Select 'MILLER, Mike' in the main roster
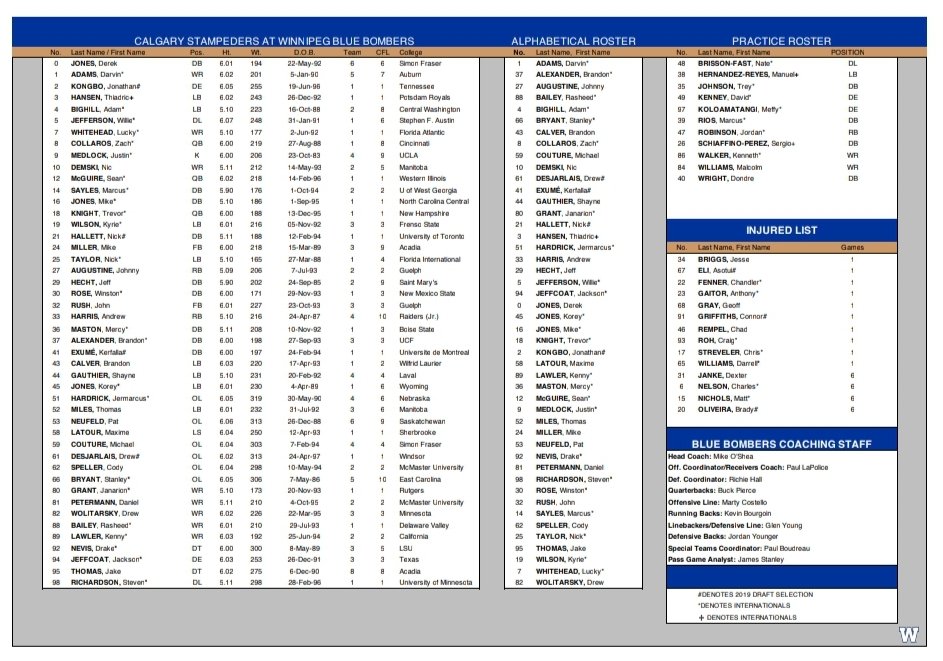The height and width of the screenshot is (661, 943). [x=93, y=247]
